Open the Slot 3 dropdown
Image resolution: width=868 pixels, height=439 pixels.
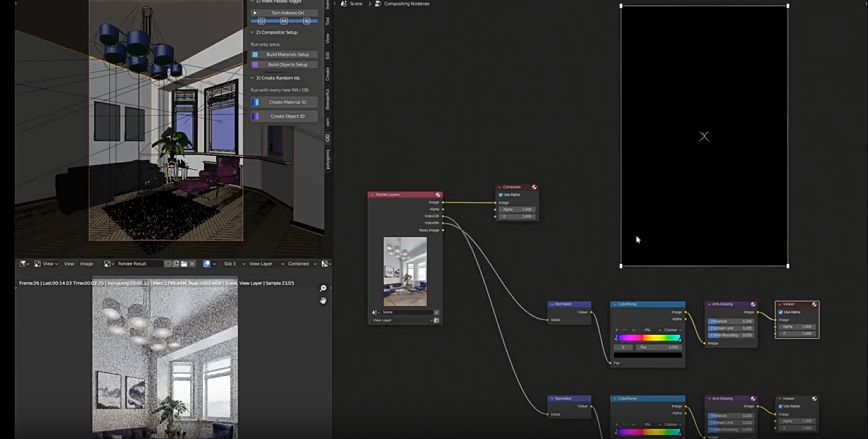click(232, 264)
